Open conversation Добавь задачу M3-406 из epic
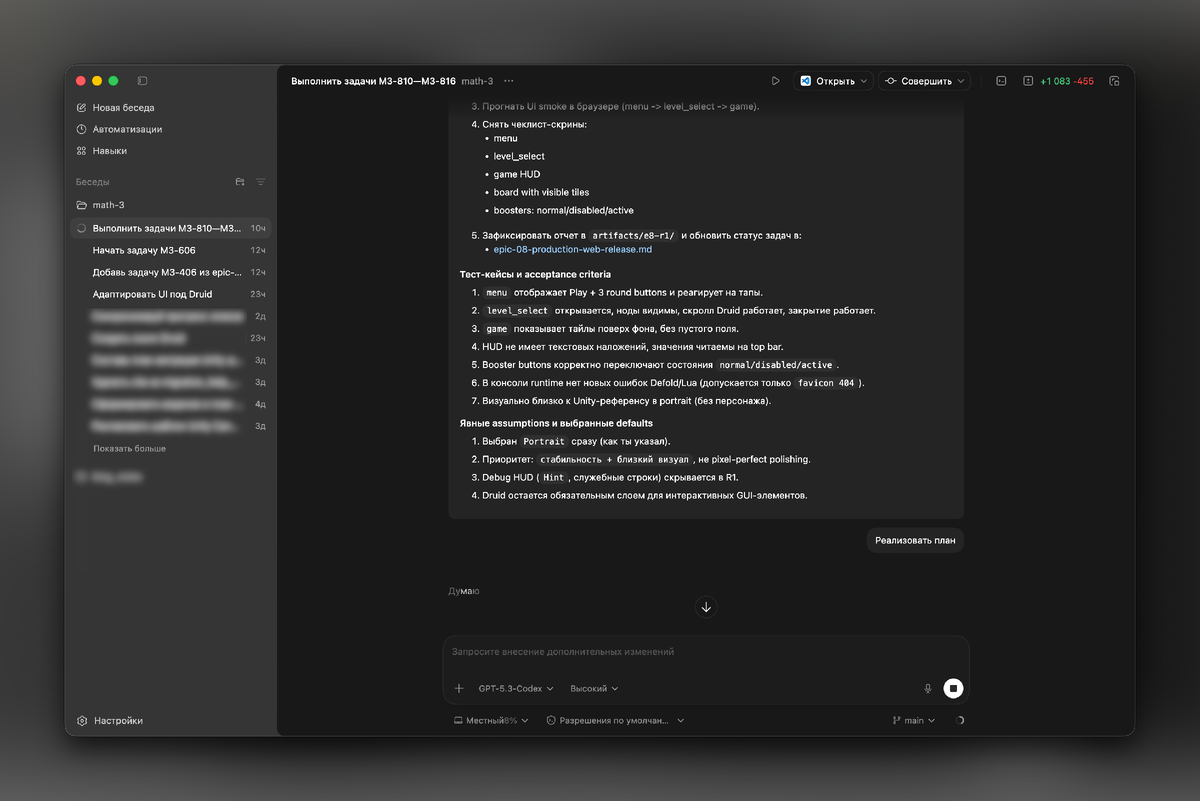 point(171,272)
